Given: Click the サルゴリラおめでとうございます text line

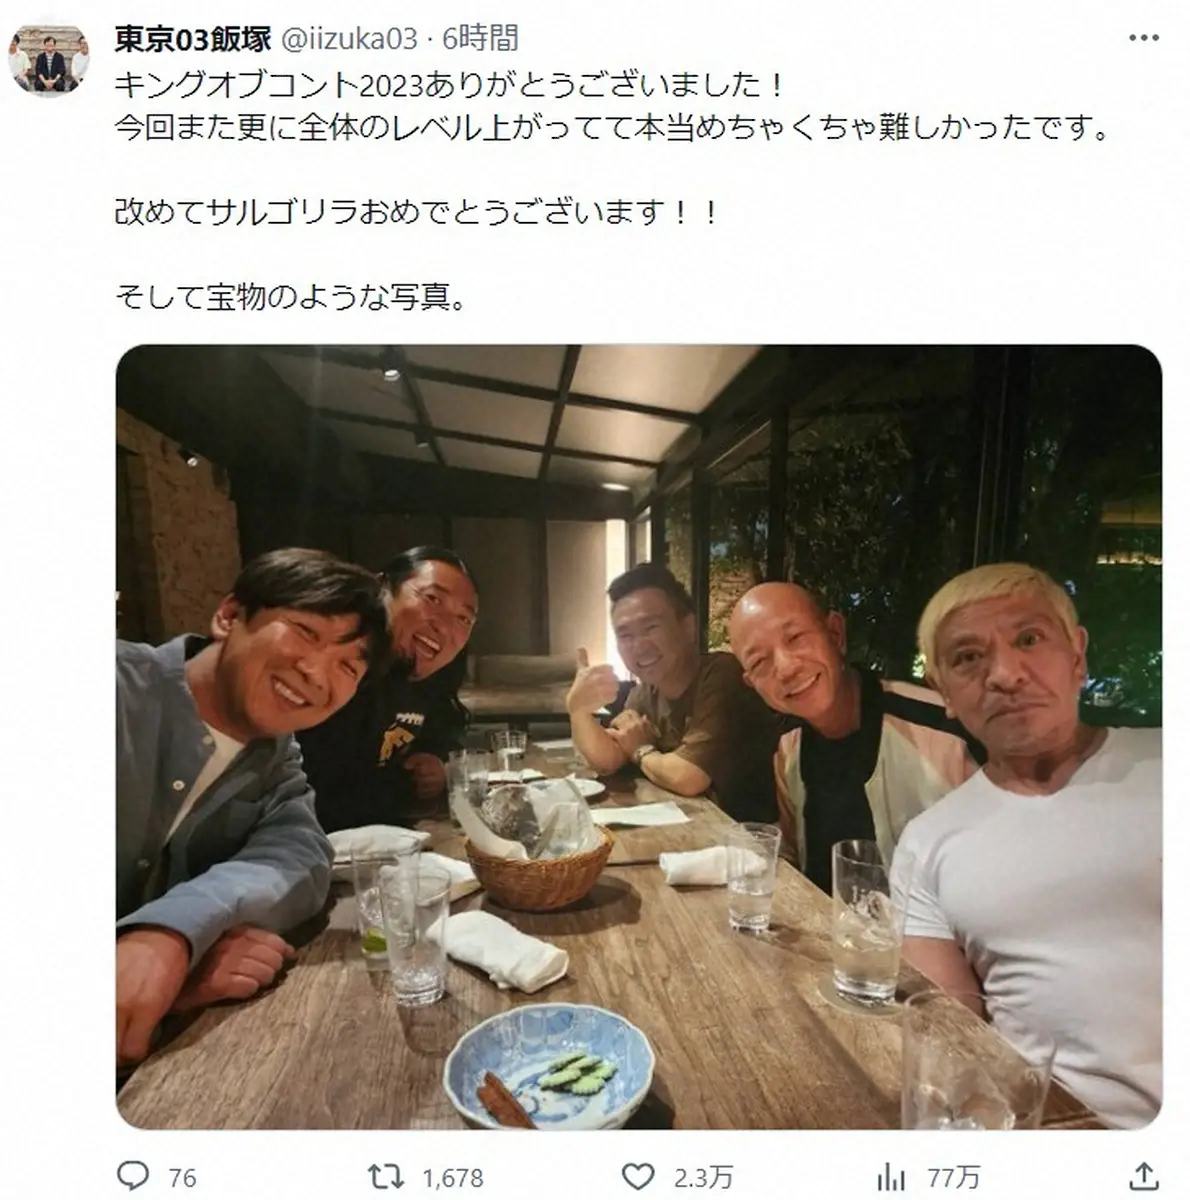Looking at the screenshot, I should 417,212.
